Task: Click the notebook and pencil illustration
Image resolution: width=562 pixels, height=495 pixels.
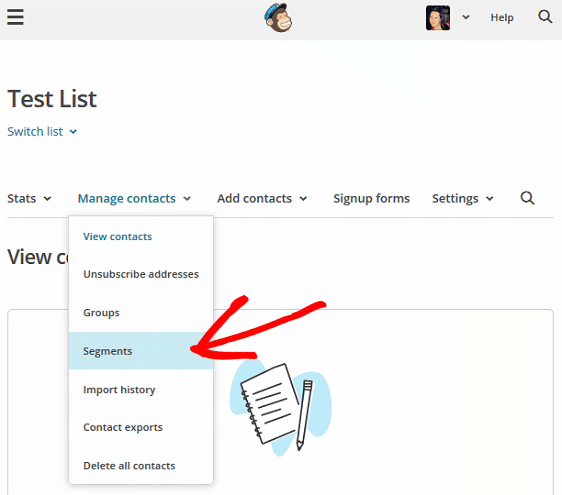Action: tap(281, 407)
